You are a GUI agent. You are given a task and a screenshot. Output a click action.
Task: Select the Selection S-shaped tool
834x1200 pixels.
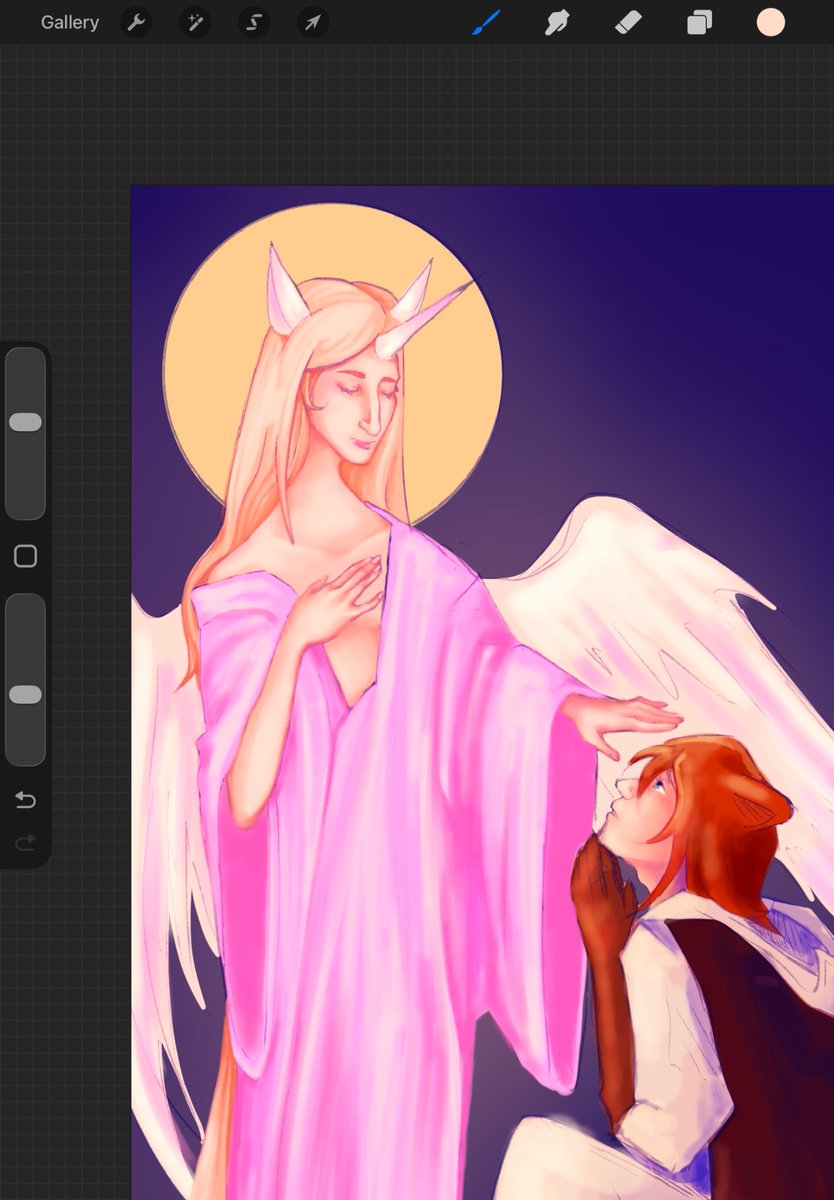(x=254, y=22)
